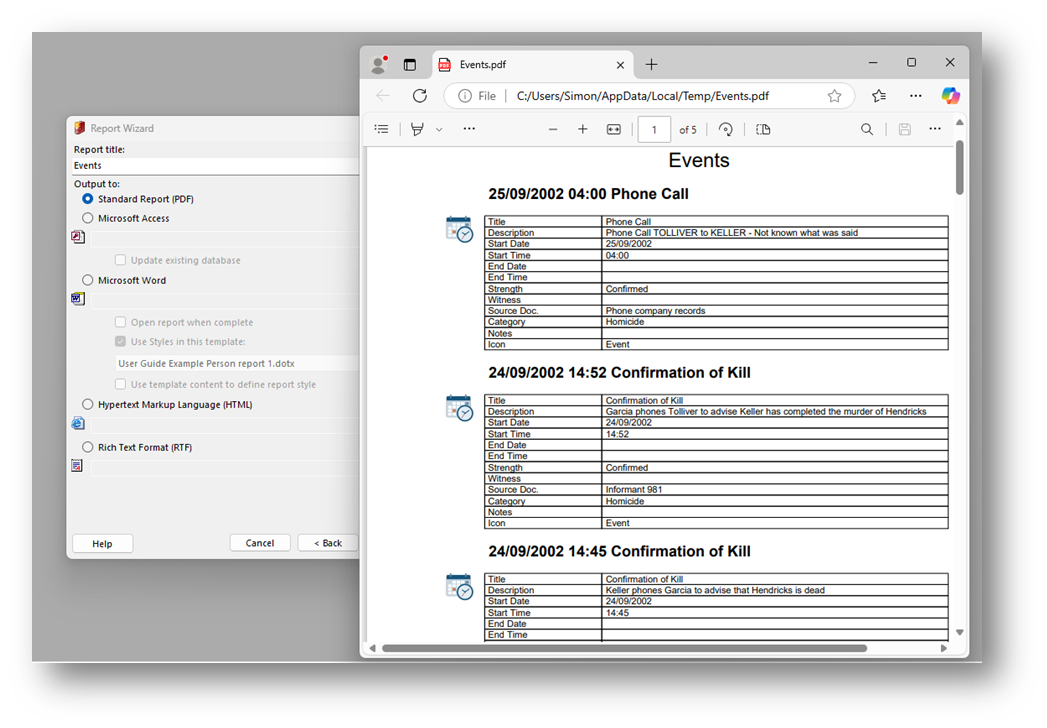1047x728 pixels.
Task: Open the User Guide Example template dropdown
Action: [x=235, y=363]
